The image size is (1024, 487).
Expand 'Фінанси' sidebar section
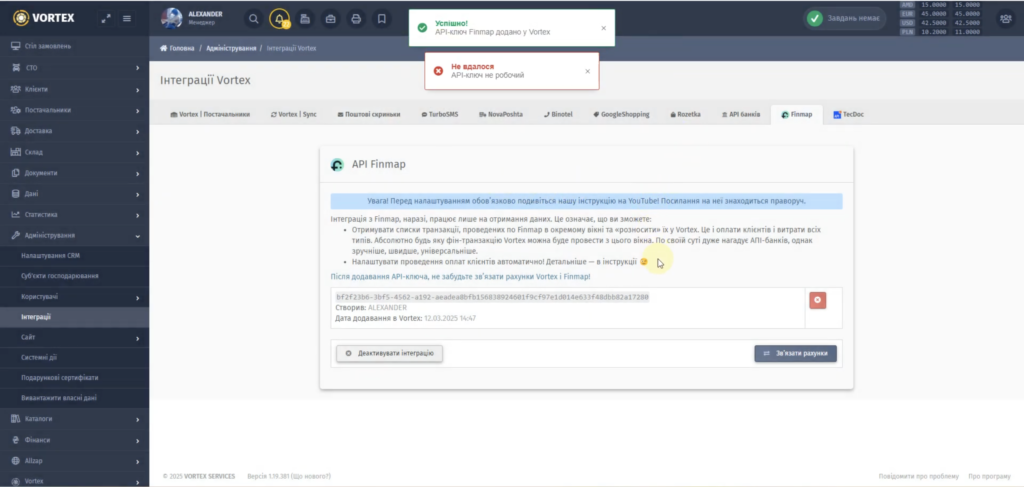point(74,440)
